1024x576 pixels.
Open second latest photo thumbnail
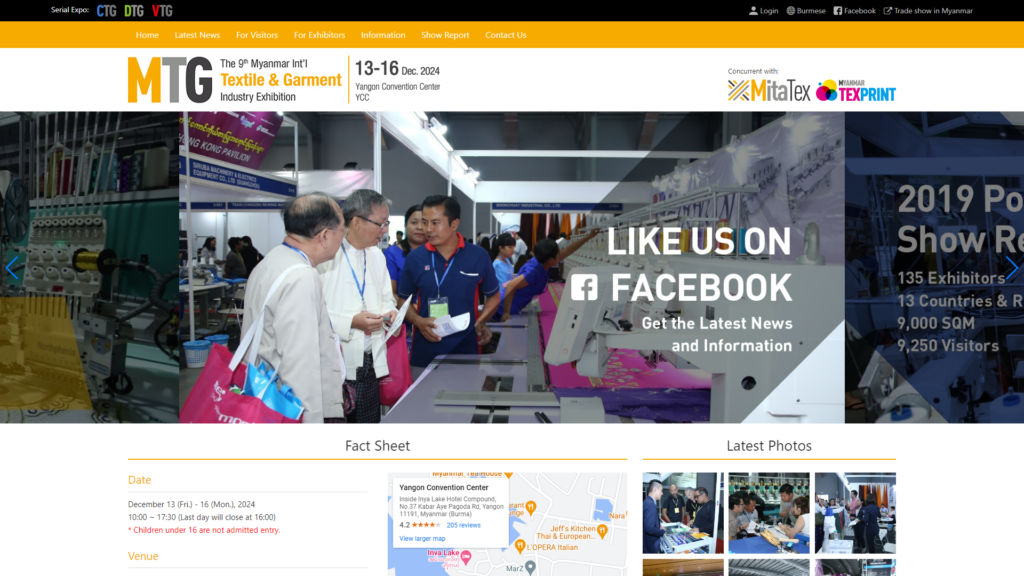click(769, 513)
